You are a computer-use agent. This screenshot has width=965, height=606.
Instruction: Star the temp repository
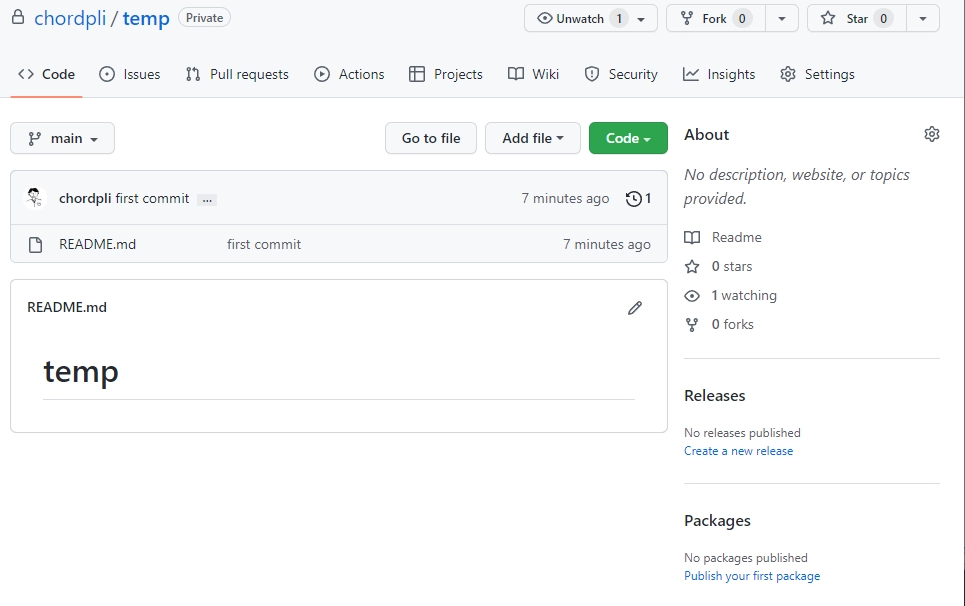pos(857,18)
